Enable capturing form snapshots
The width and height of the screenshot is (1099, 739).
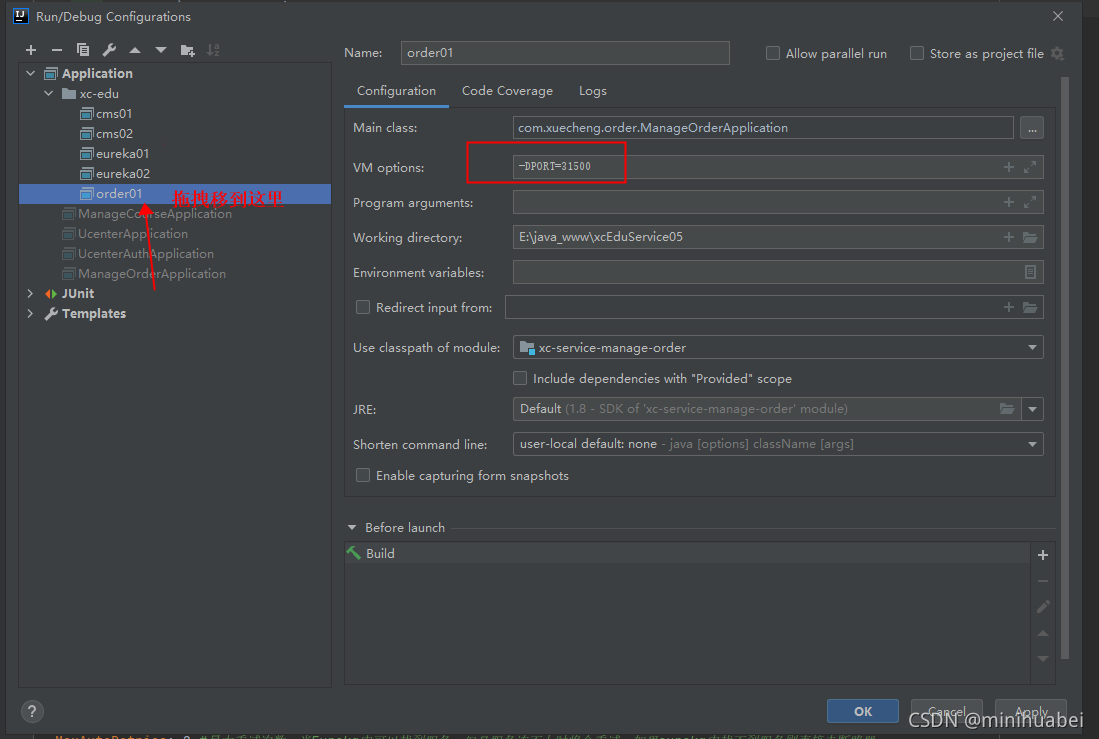coord(362,475)
